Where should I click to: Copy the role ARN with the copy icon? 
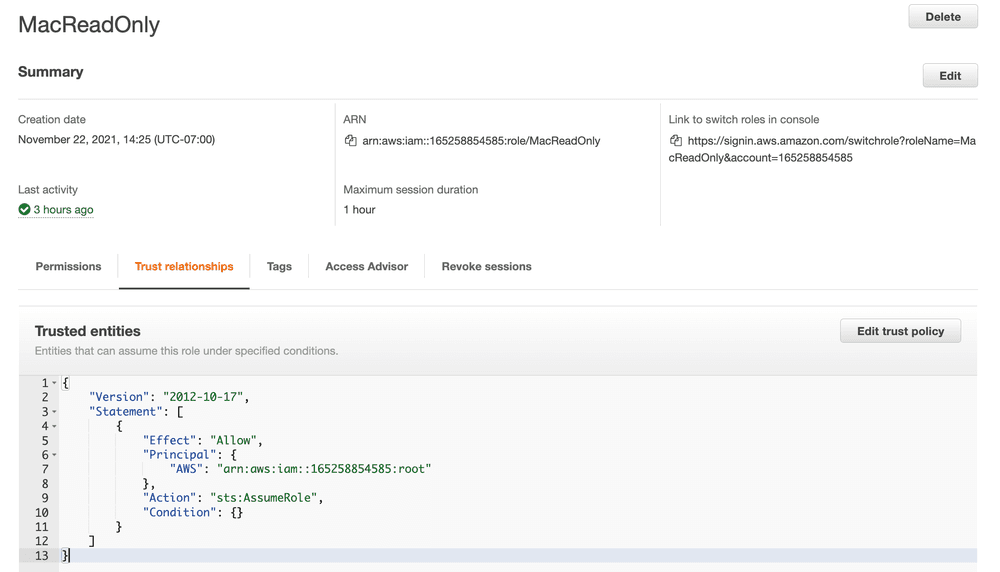(350, 140)
